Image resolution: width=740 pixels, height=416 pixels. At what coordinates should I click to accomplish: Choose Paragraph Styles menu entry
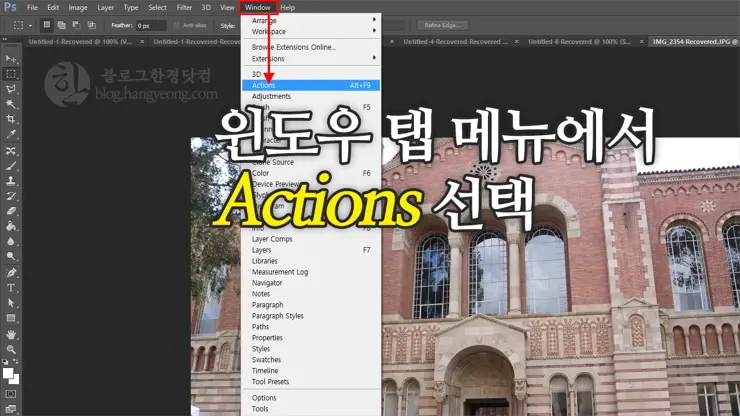[311, 316]
